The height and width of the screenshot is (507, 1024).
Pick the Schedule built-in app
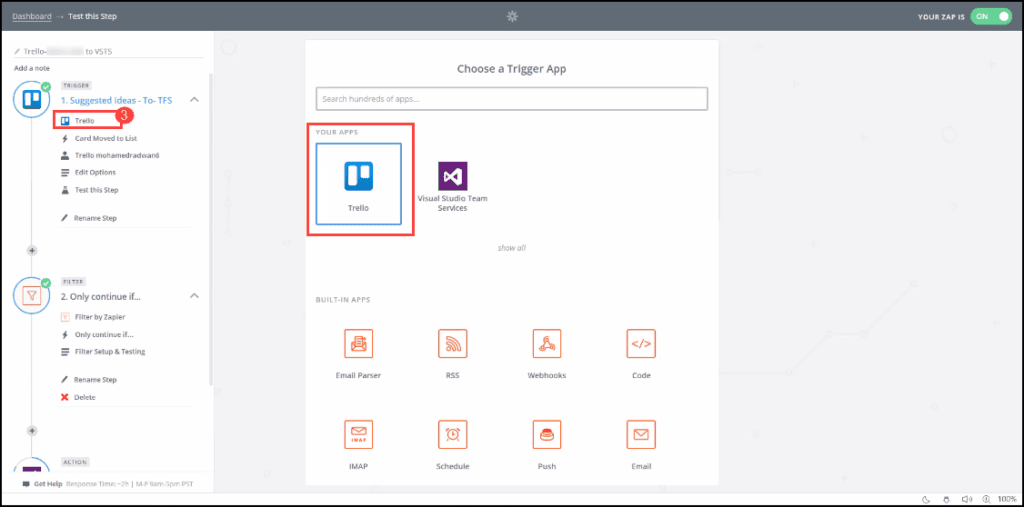pyautogui.click(x=452, y=443)
